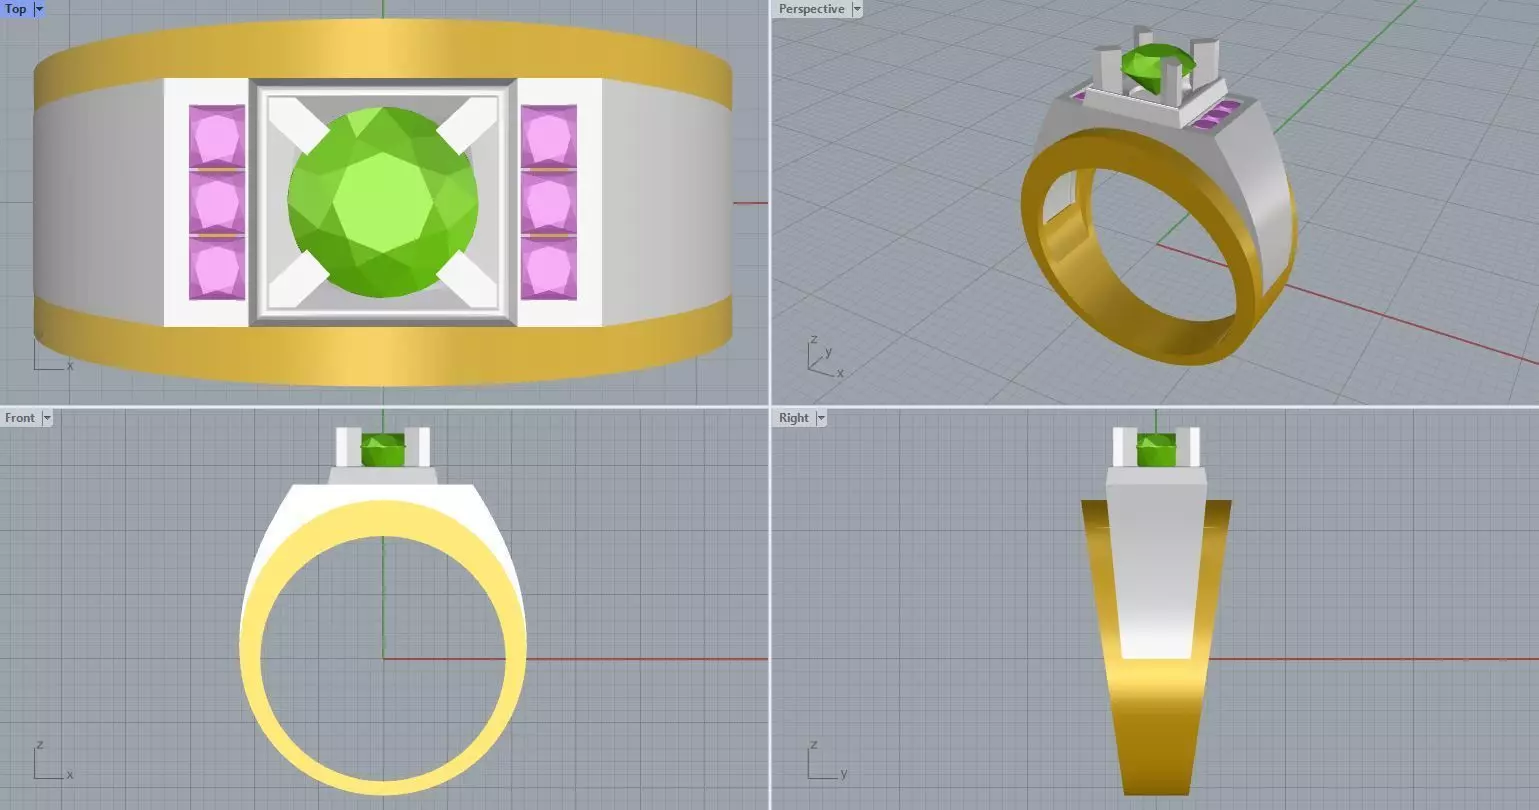Image resolution: width=1539 pixels, height=810 pixels.
Task: Select lower-left pink stone in Top view
Action: [217, 268]
